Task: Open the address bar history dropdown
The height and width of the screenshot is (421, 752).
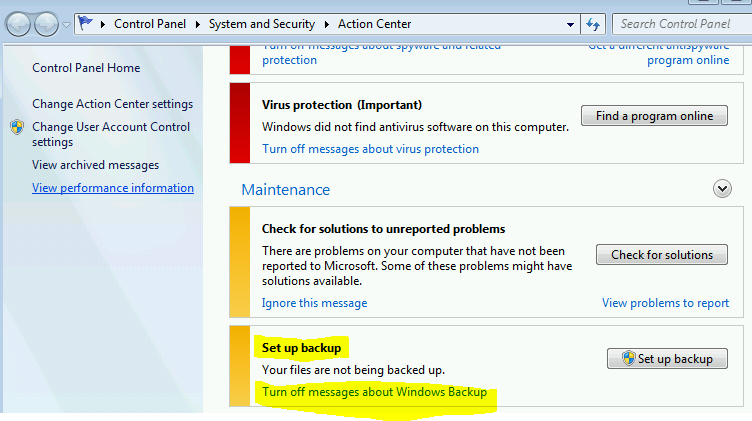Action: pos(570,23)
